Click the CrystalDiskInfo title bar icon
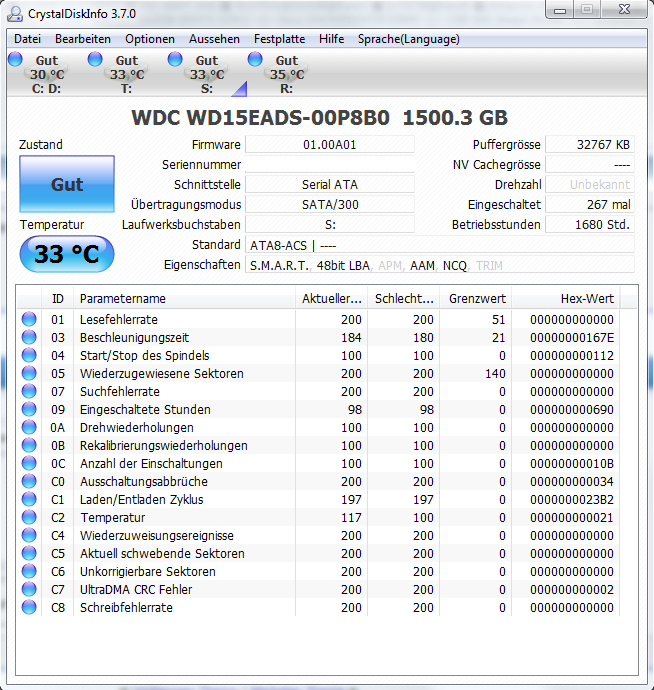Screen dimensions: 654x690 pos(15,14)
